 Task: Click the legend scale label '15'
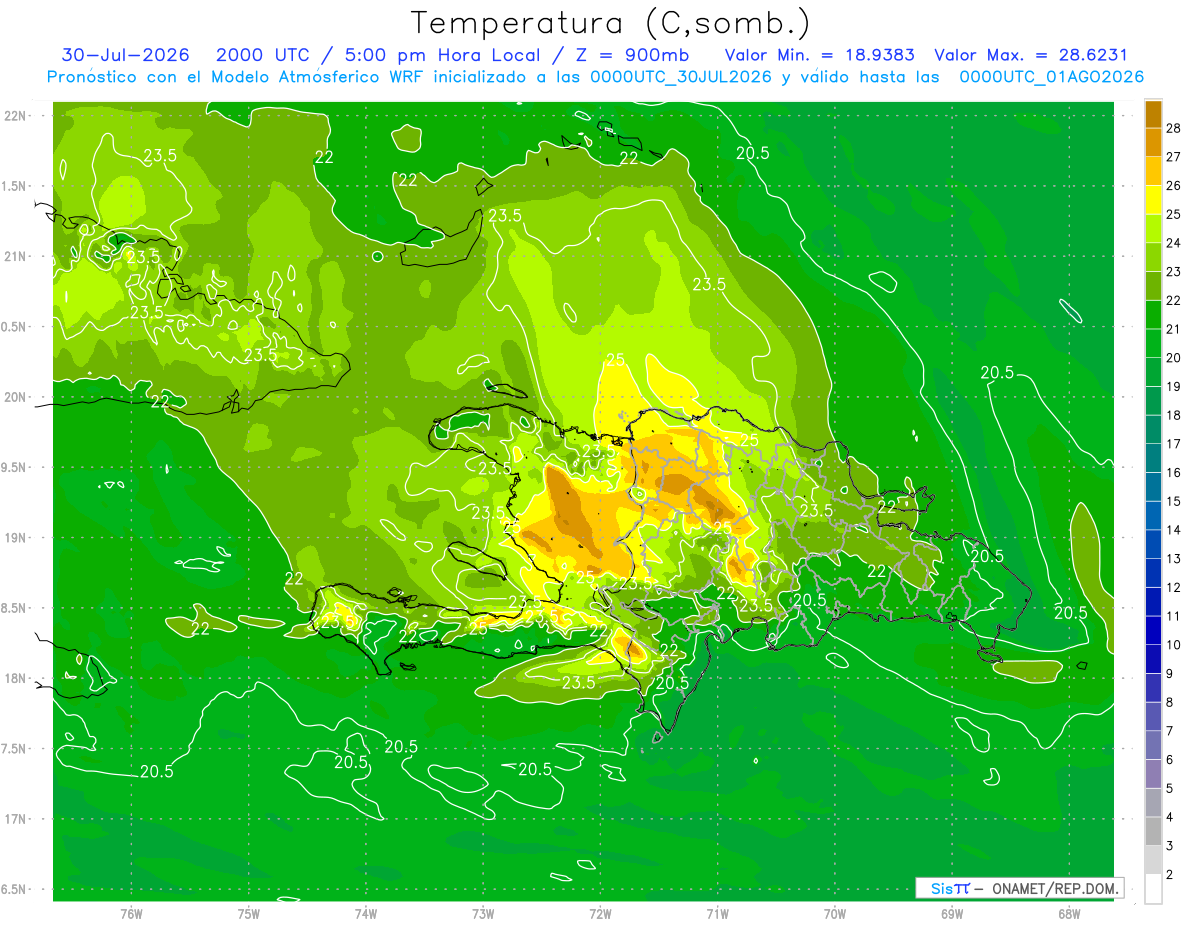pos(1173,501)
